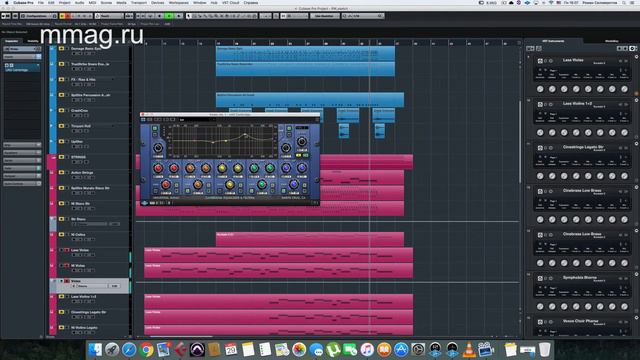640x360 pixels.
Task: Open the Touch automation mode dropdown
Action: (109, 16)
